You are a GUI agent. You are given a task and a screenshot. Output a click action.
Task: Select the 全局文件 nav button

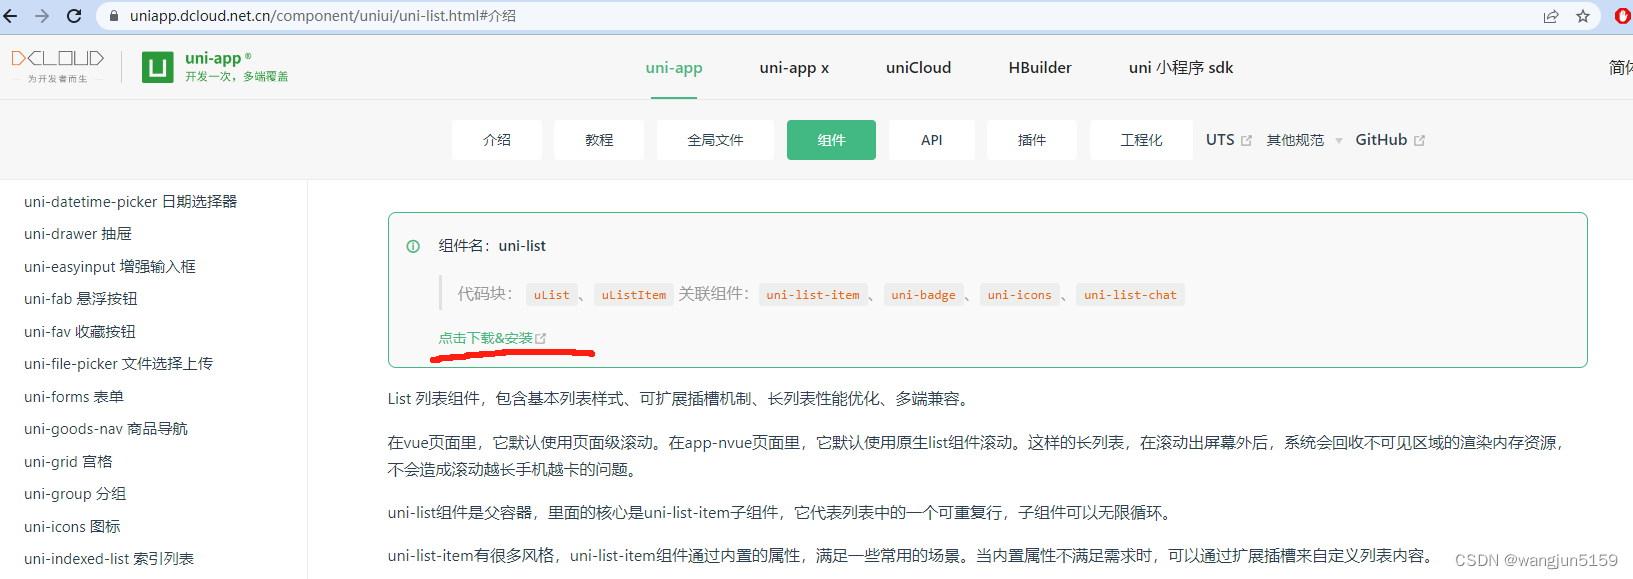715,140
